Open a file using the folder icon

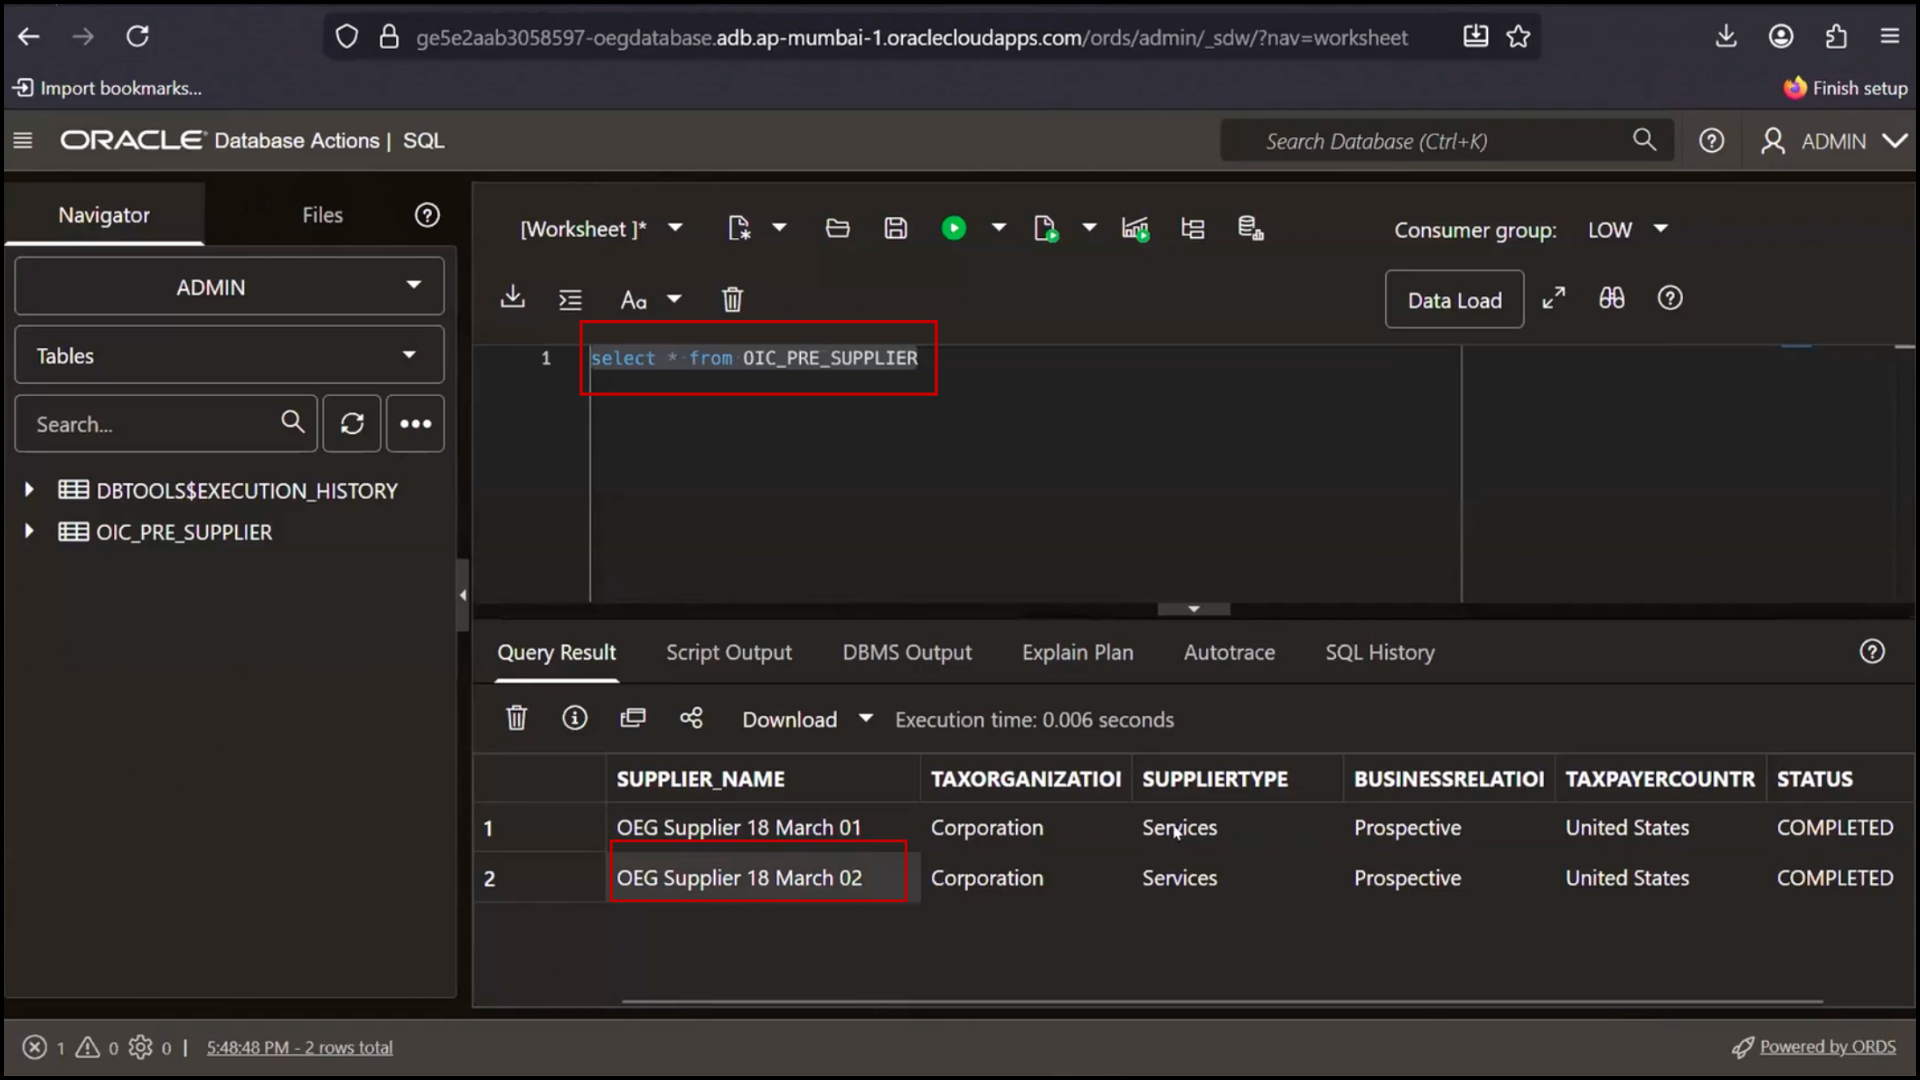click(837, 228)
